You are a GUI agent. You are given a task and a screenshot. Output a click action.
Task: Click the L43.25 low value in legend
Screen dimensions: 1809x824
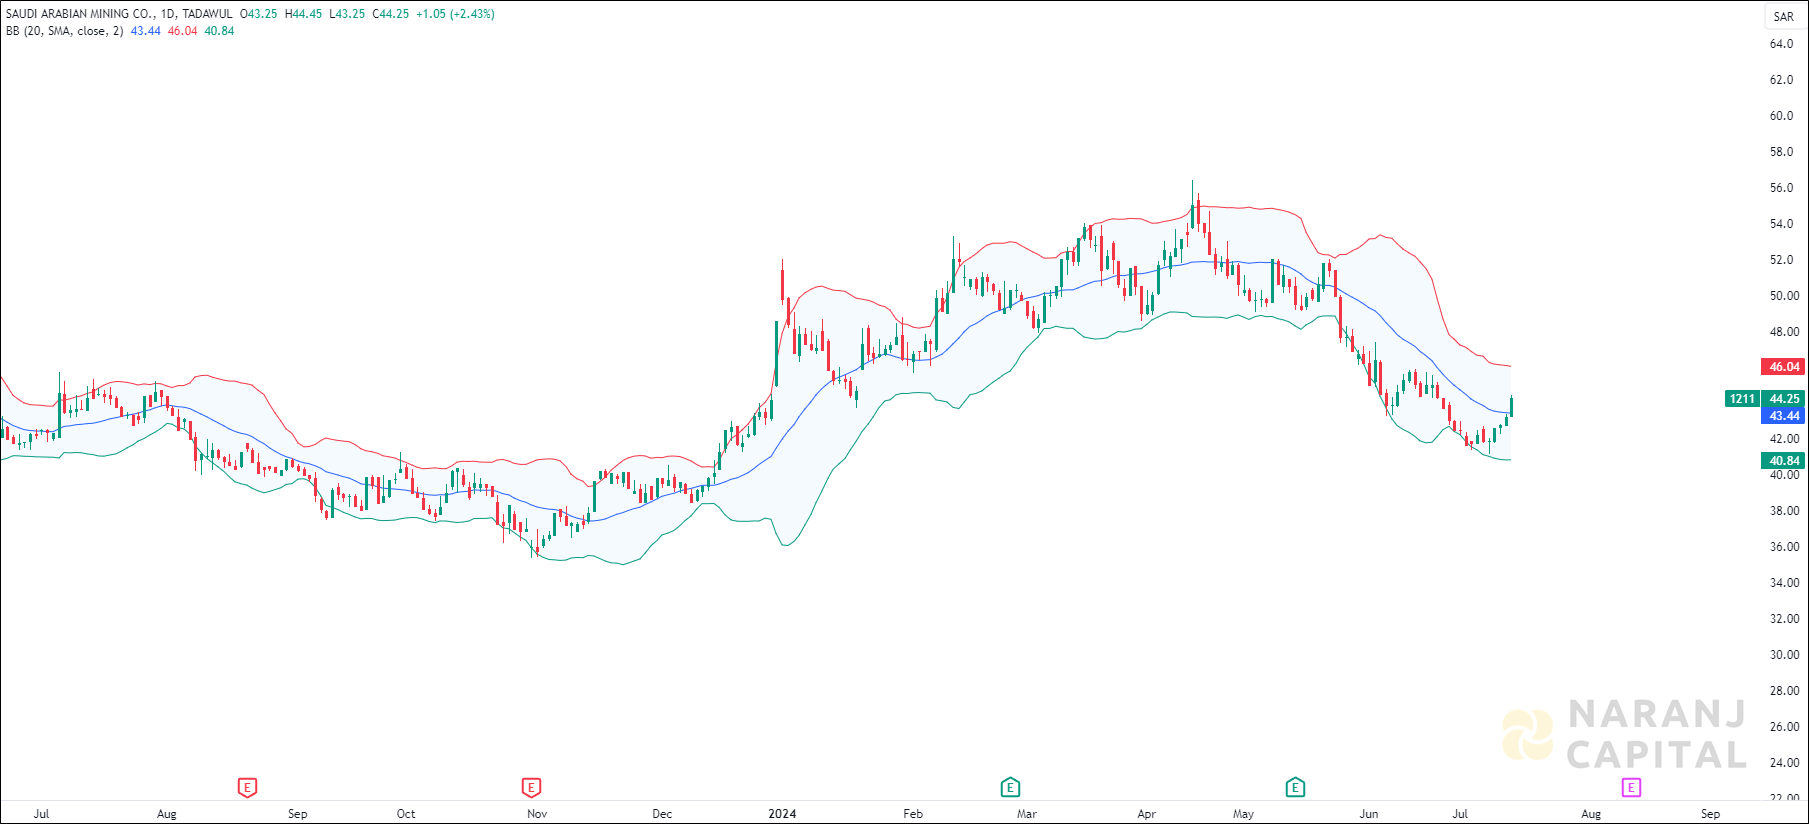click(x=347, y=14)
